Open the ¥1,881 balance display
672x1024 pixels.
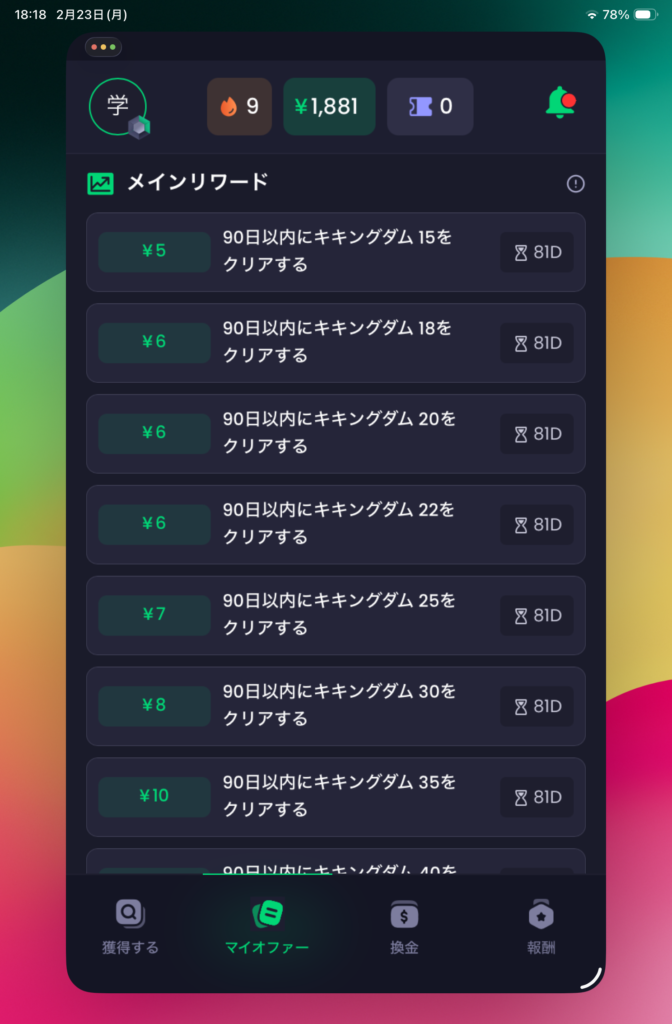tap(329, 106)
